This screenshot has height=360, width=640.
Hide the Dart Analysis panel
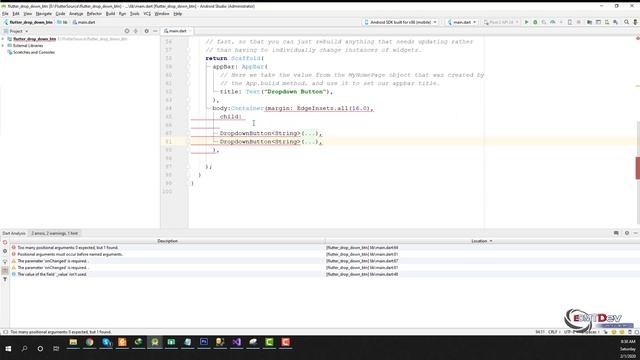coord(636,233)
